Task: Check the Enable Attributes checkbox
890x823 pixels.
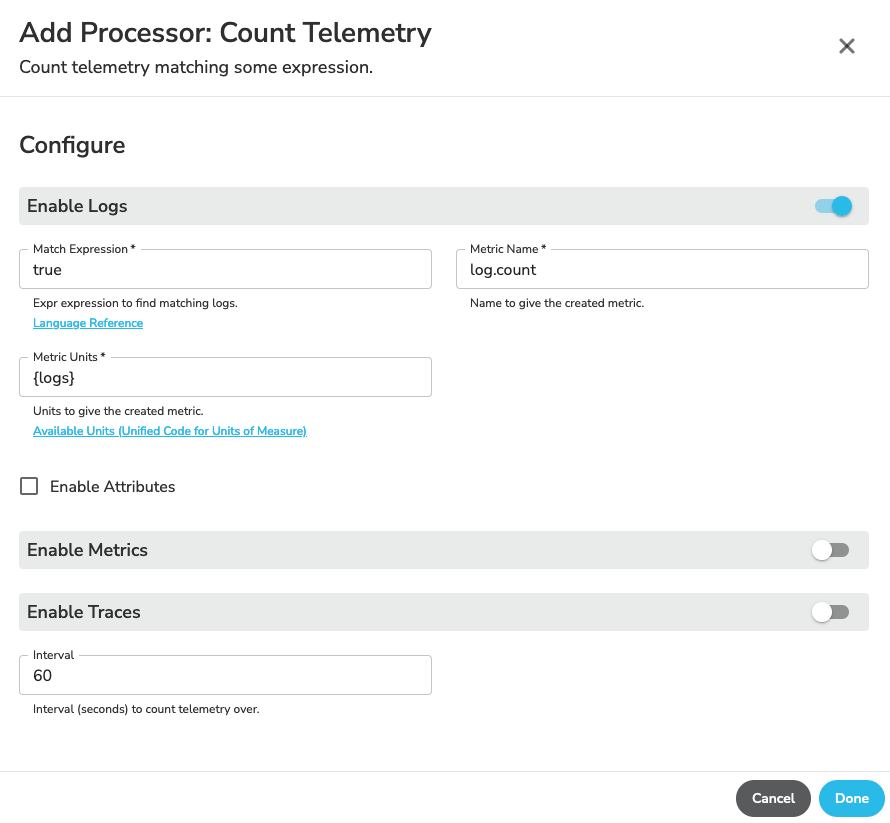Action: click(x=29, y=486)
